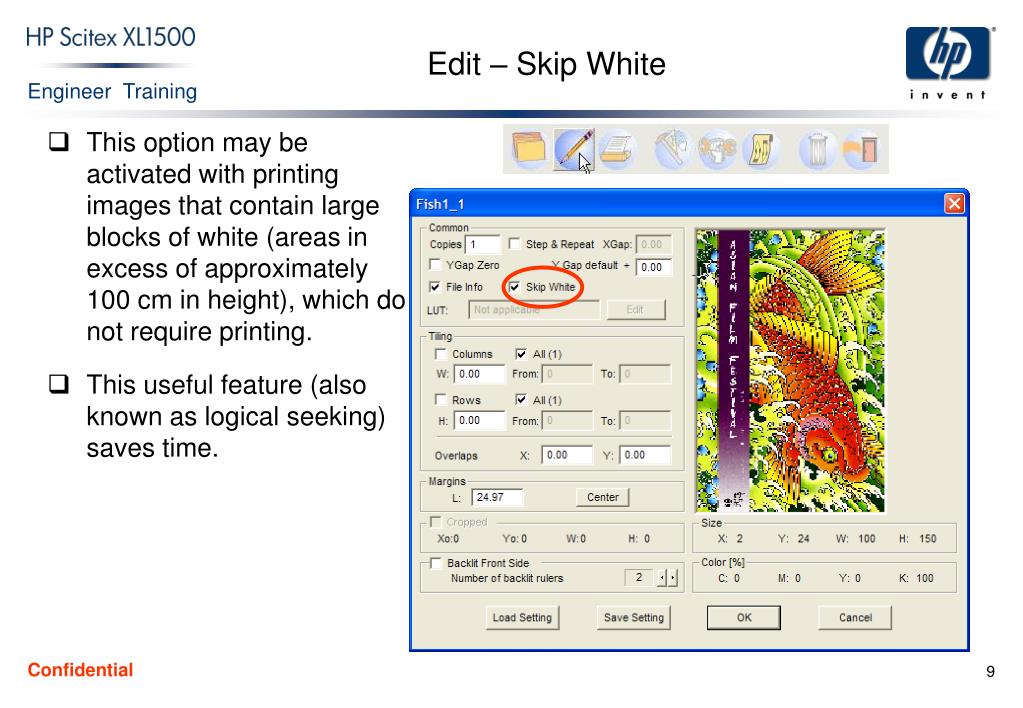
Task: Select the pencil Edit tool icon
Action: [x=574, y=149]
